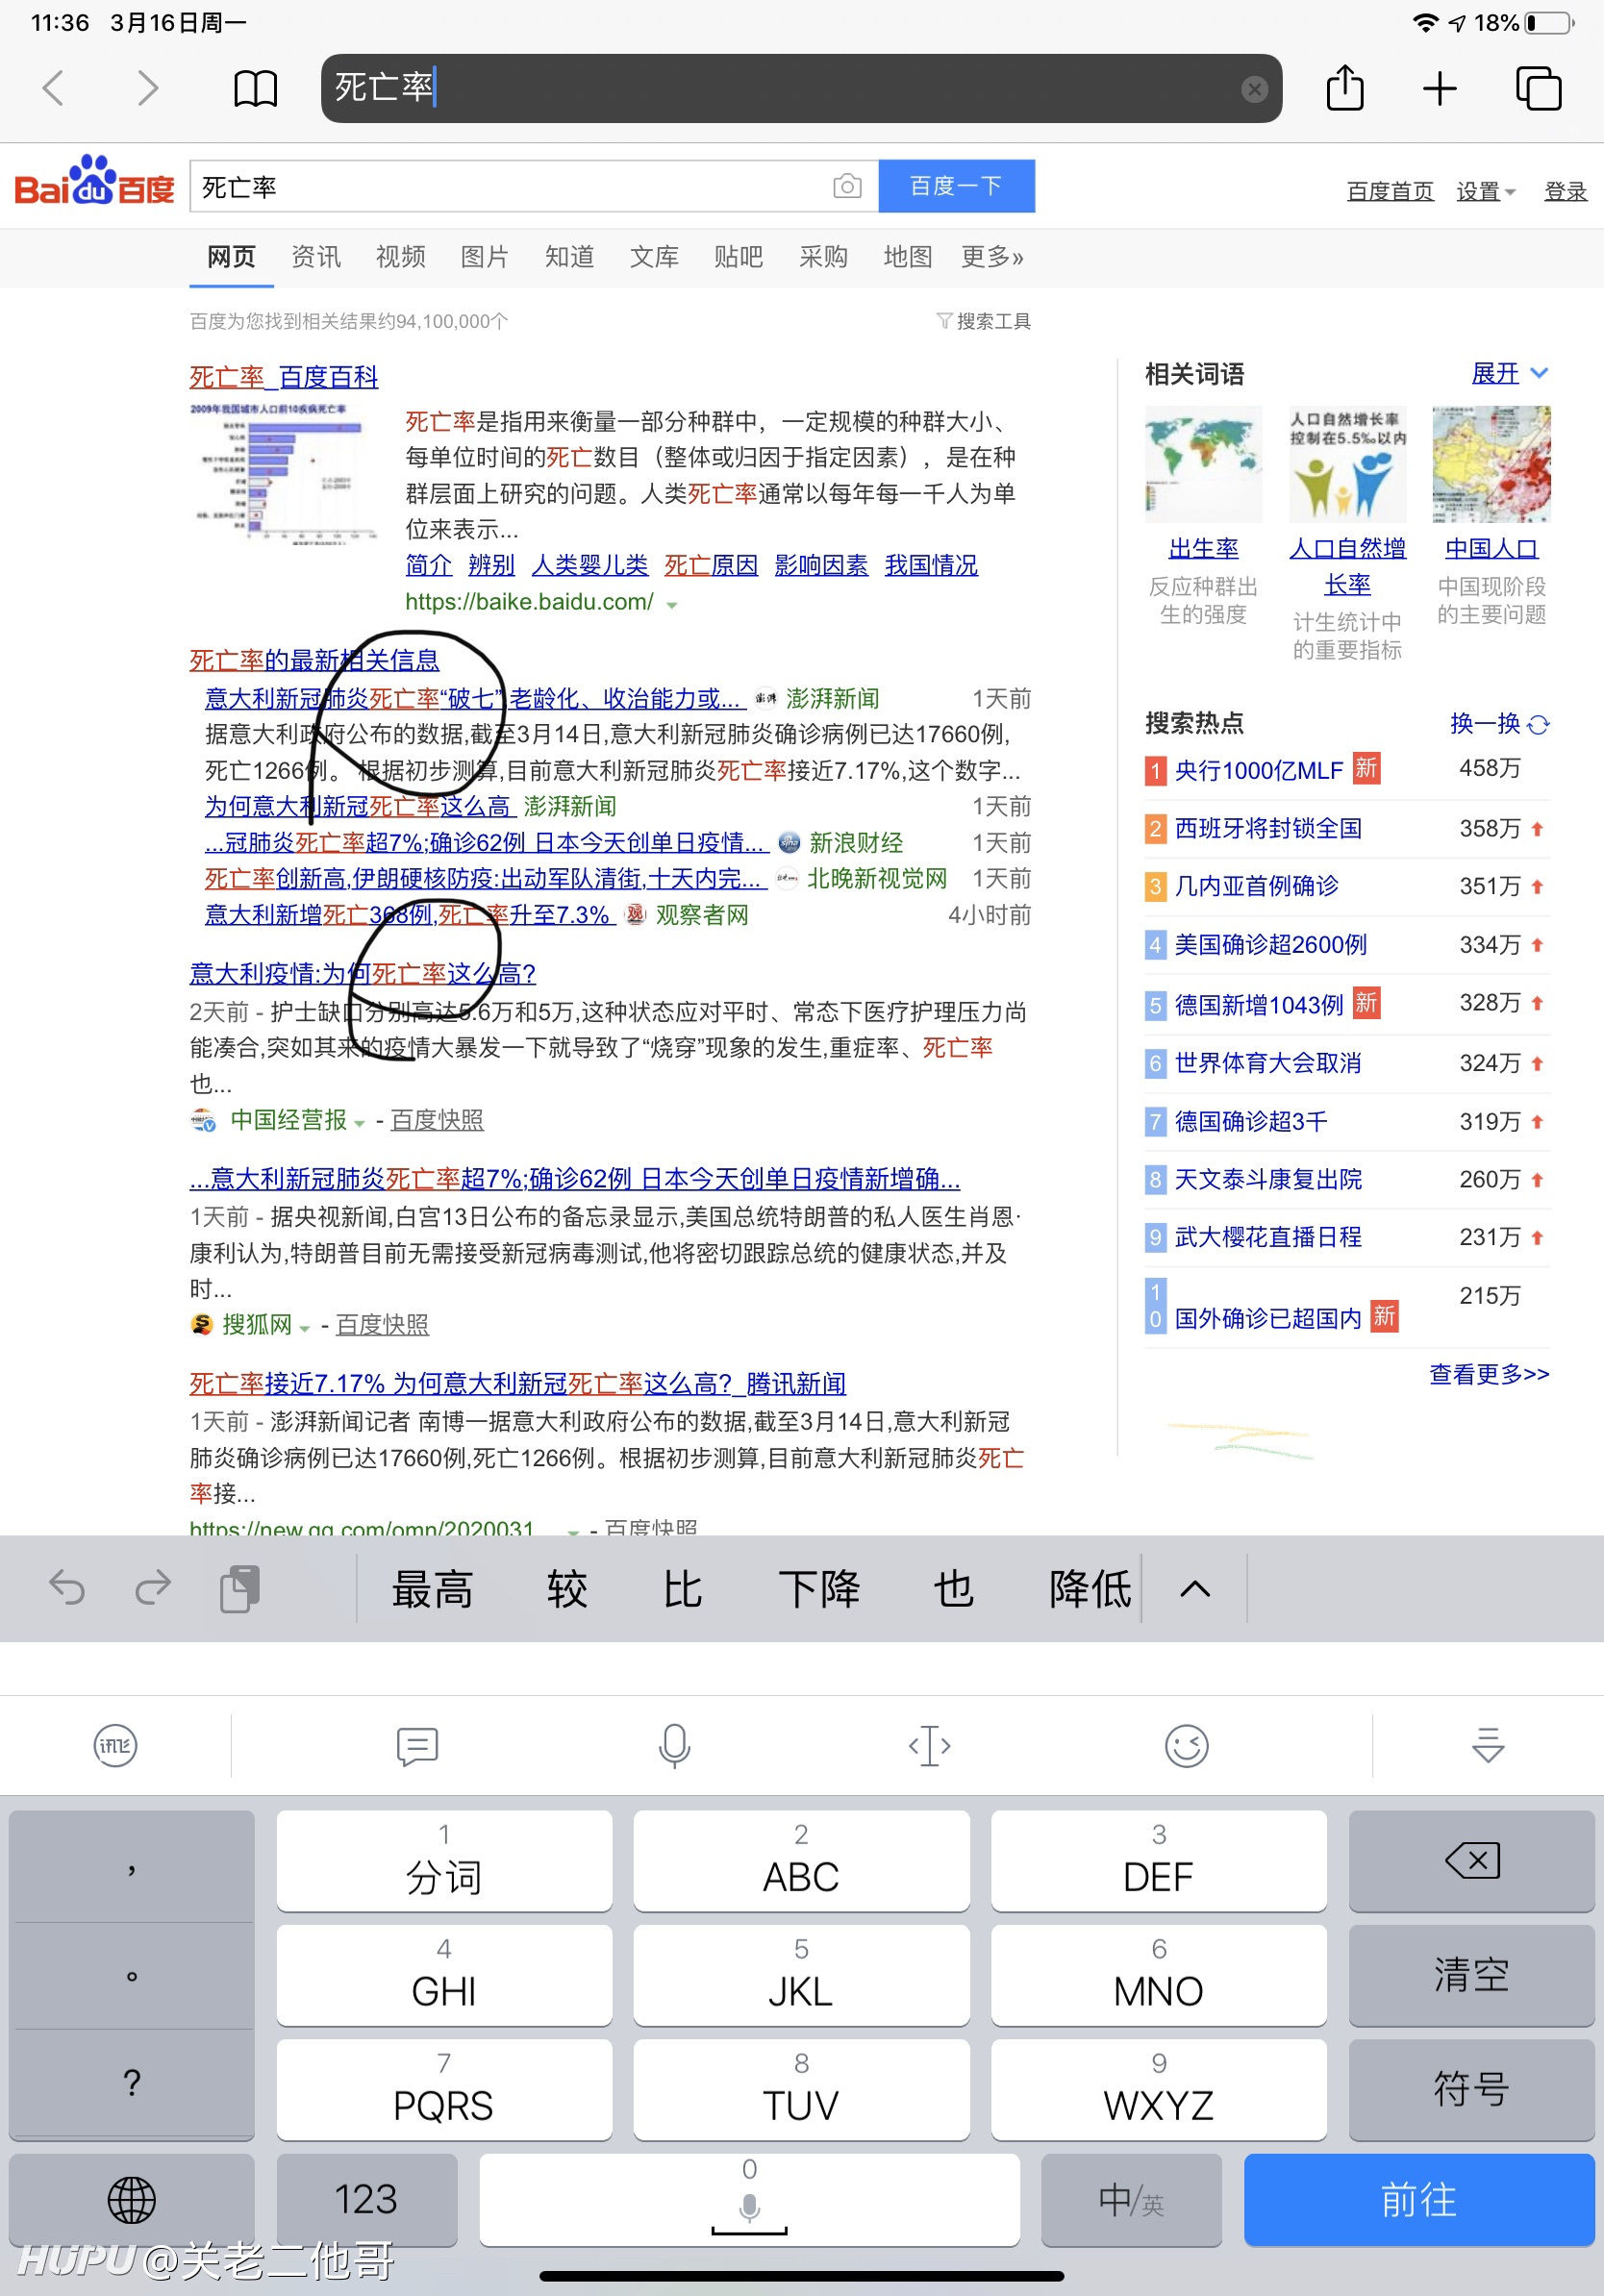
Task: Tap the keyboard backspace key
Action: click(1471, 1860)
